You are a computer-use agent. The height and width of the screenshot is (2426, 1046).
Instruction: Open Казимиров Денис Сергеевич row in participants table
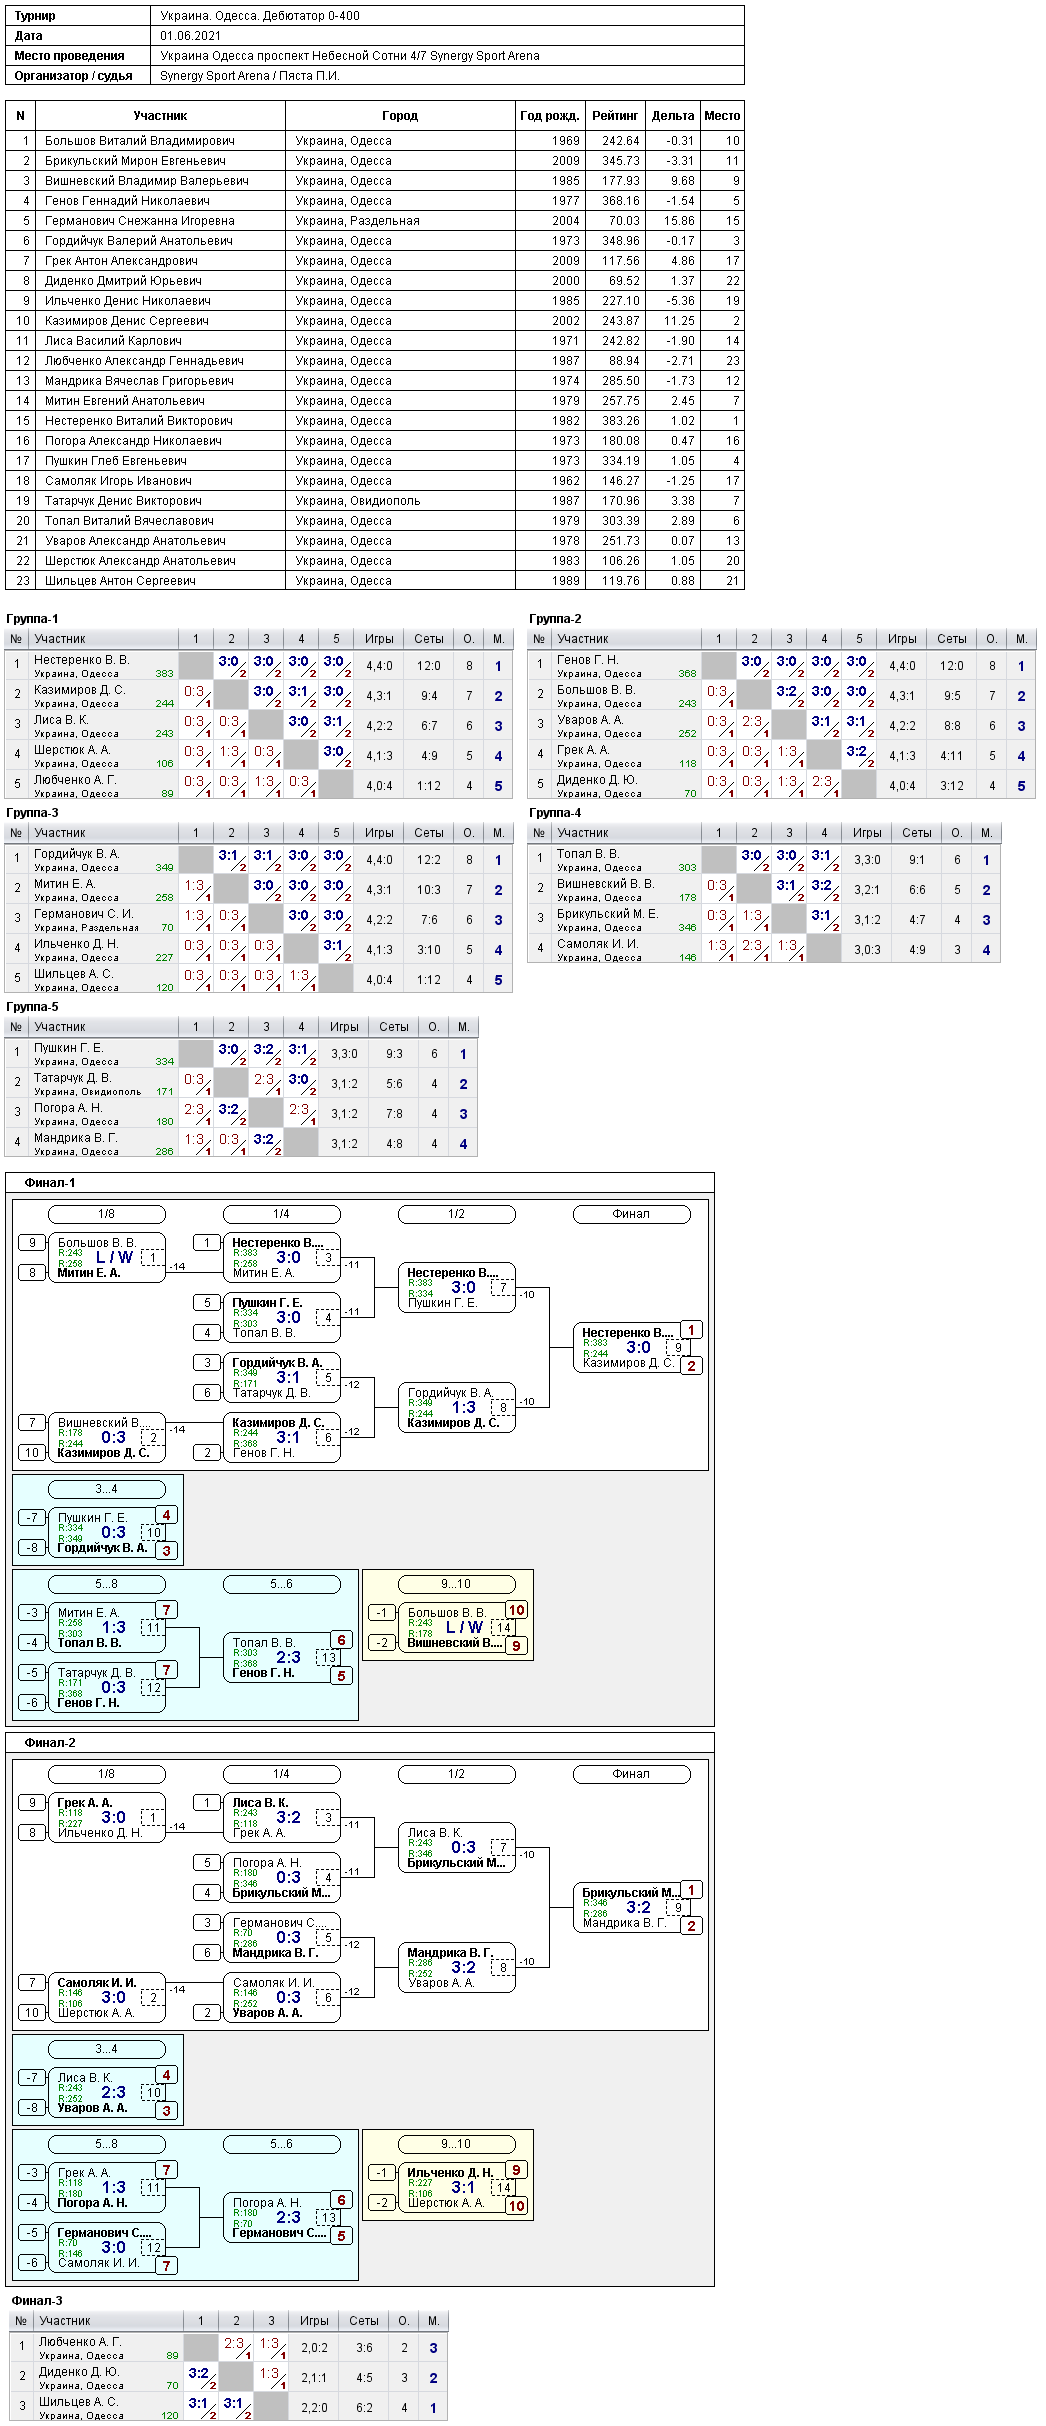(x=375, y=321)
